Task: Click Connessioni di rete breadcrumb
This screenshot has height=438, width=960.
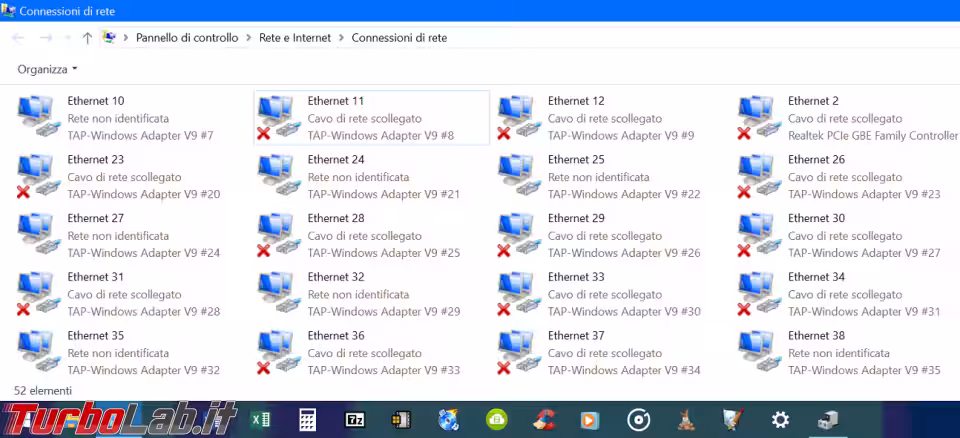Action: [x=399, y=38]
